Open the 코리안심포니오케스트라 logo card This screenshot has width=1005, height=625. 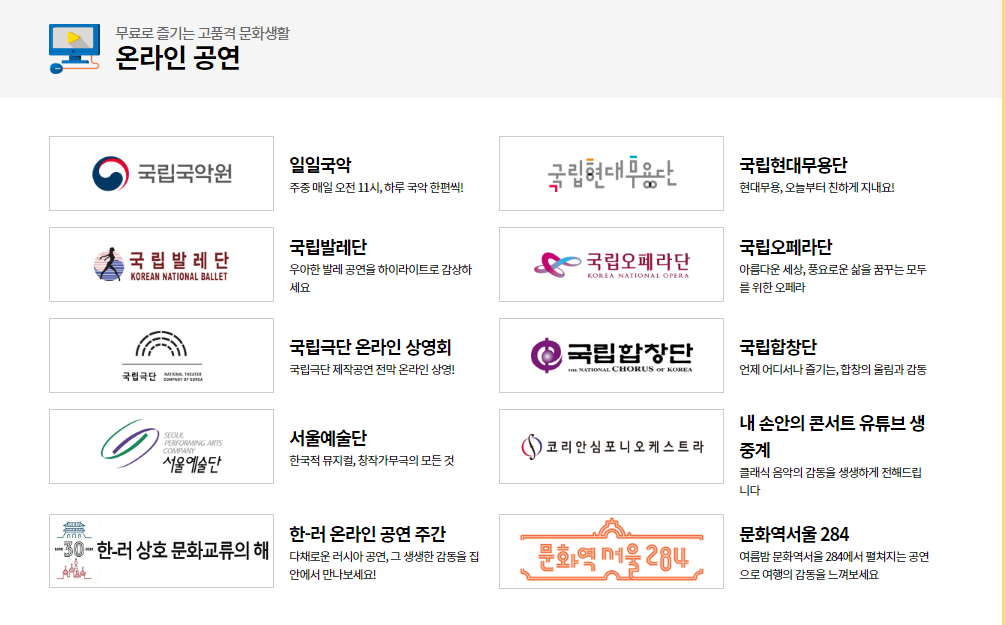click(x=611, y=446)
